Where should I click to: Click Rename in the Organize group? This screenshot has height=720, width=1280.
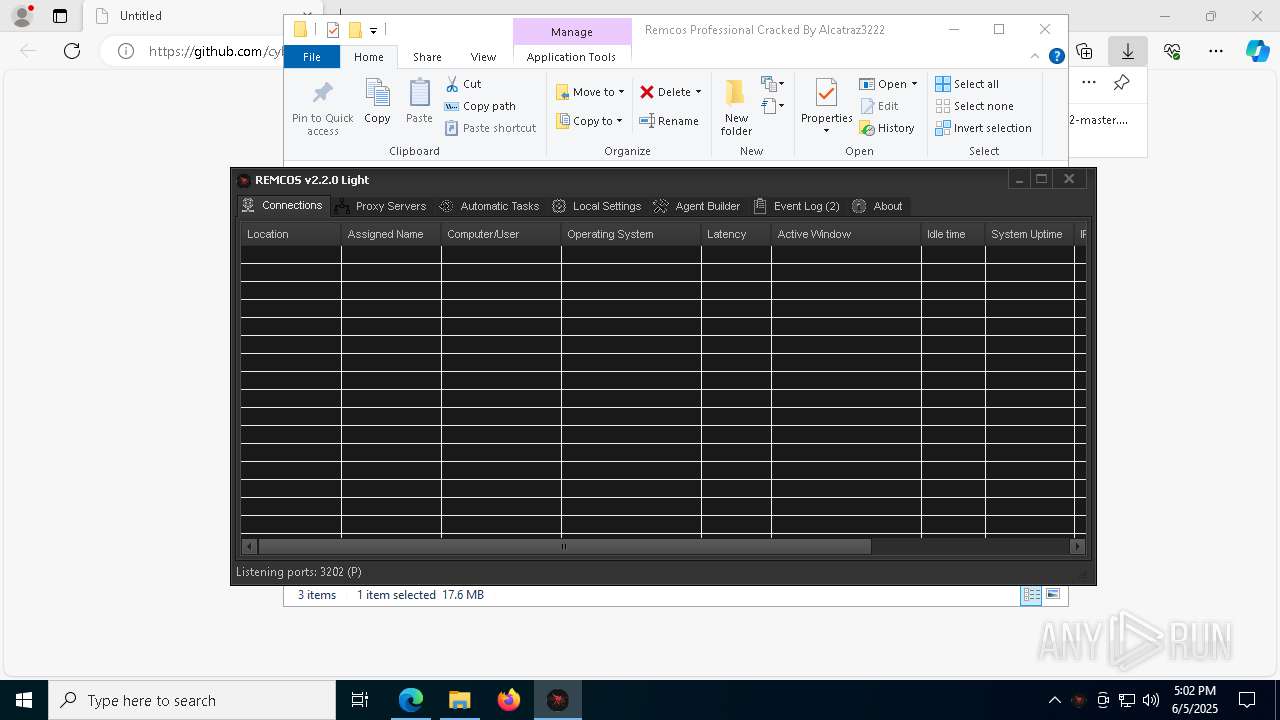click(x=669, y=121)
